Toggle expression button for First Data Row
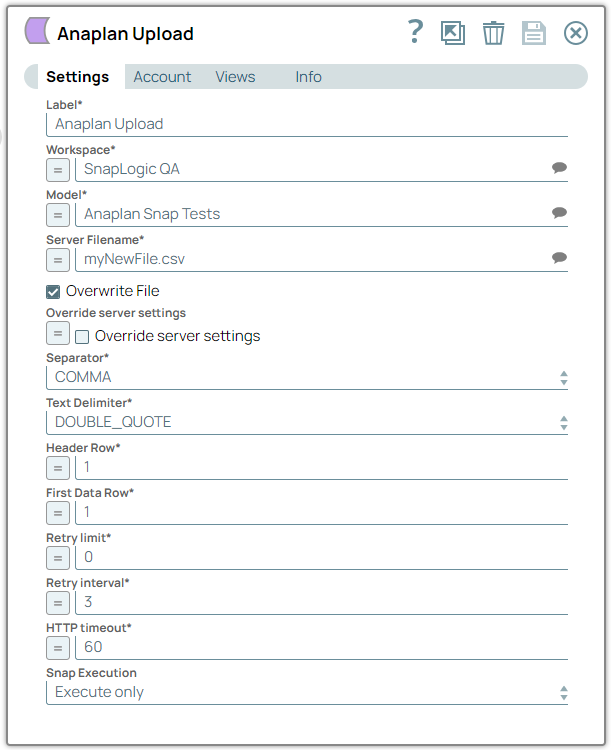 pos(58,513)
